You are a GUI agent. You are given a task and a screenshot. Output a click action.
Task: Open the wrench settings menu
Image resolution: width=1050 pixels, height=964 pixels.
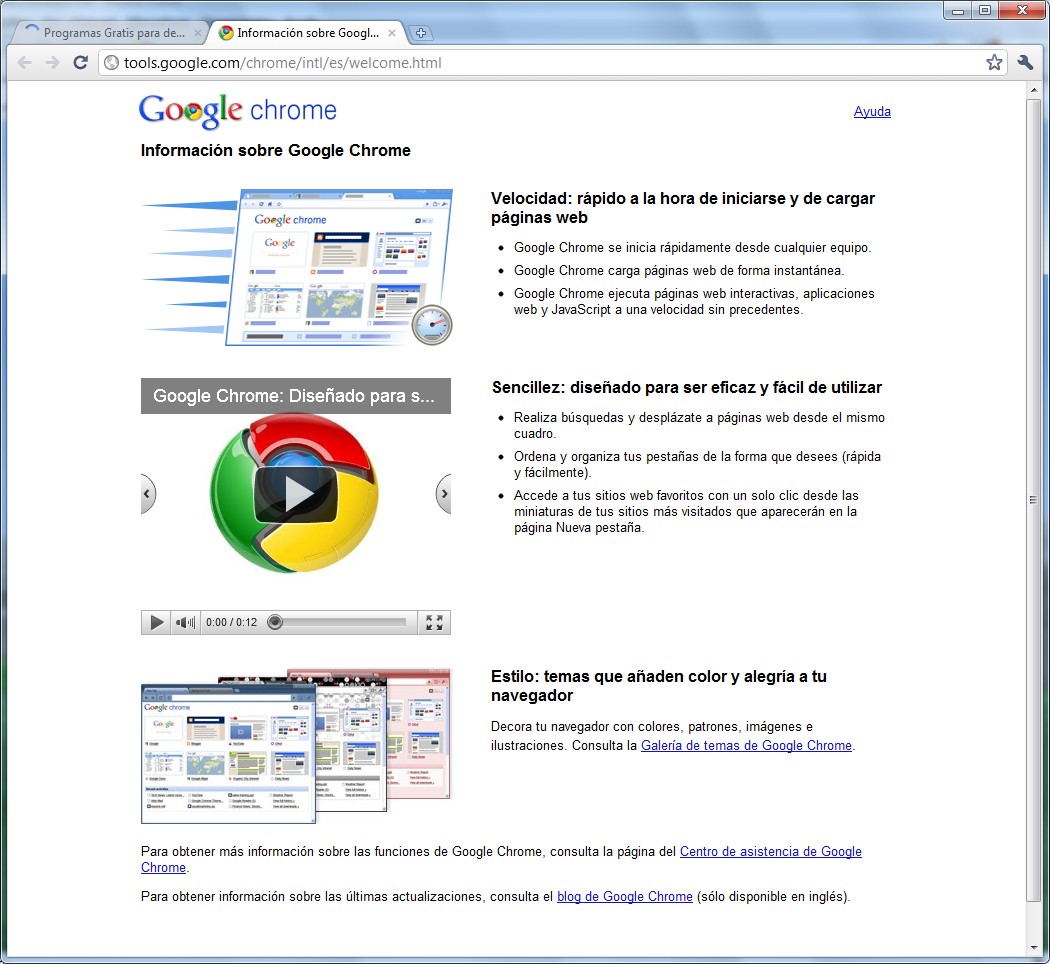tap(1025, 63)
